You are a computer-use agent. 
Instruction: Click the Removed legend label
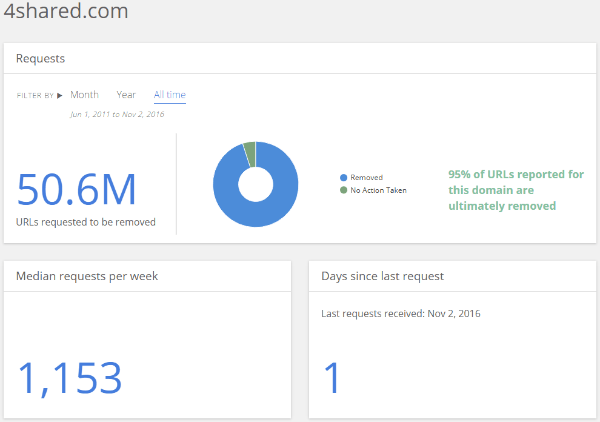point(367,178)
